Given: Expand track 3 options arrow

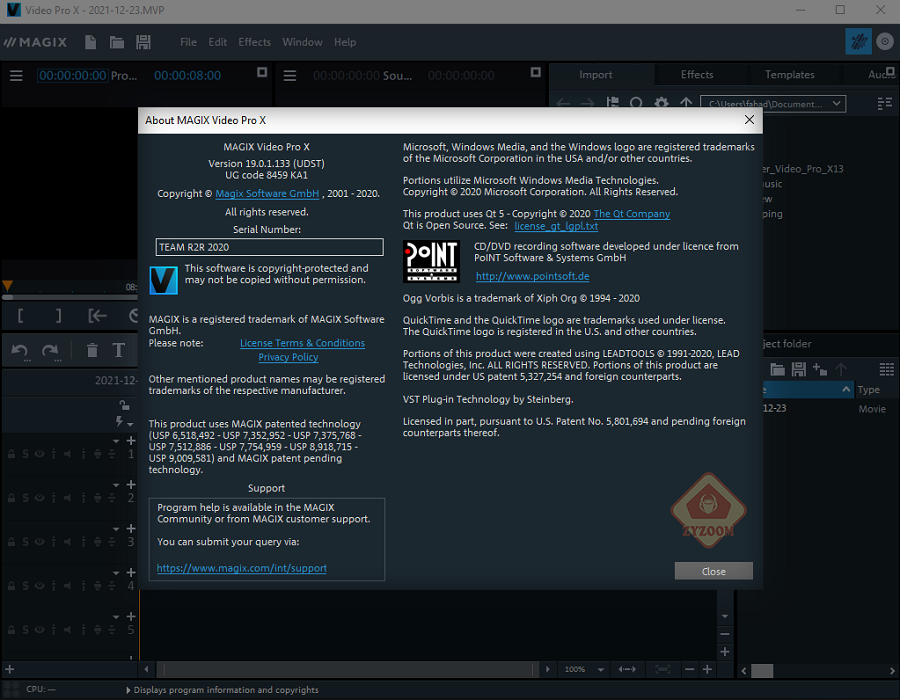Looking at the screenshot, I should pyautogui.click(x=117, y=529).
